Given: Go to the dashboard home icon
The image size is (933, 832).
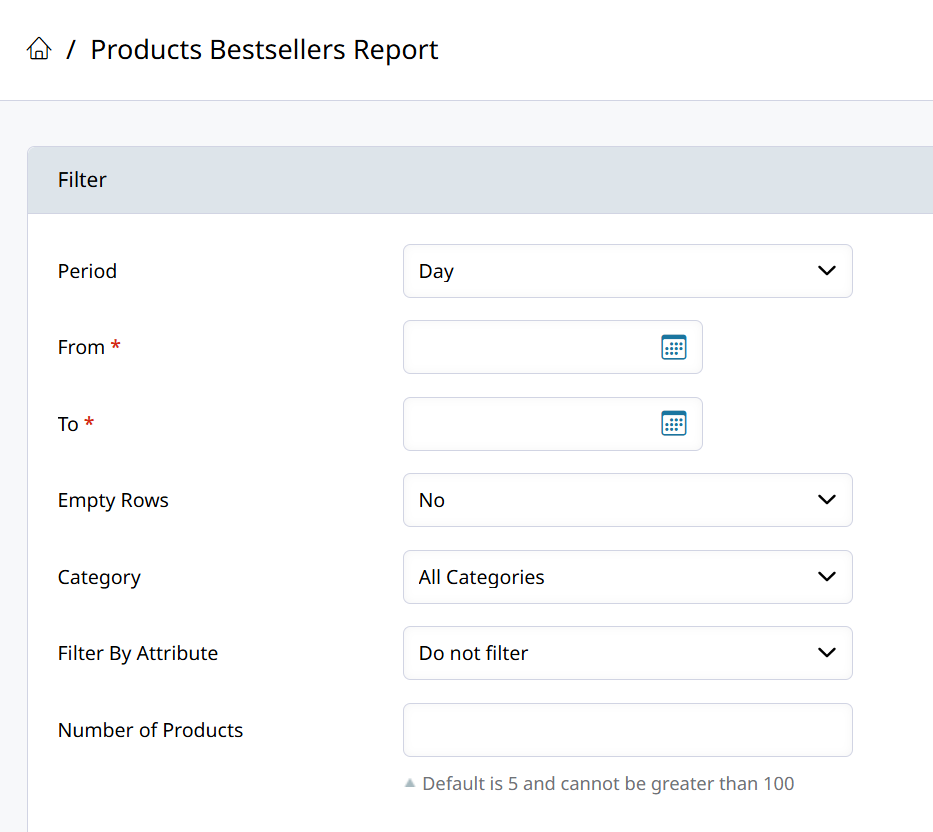Looking at the screenshot, I should coord(39,49).
